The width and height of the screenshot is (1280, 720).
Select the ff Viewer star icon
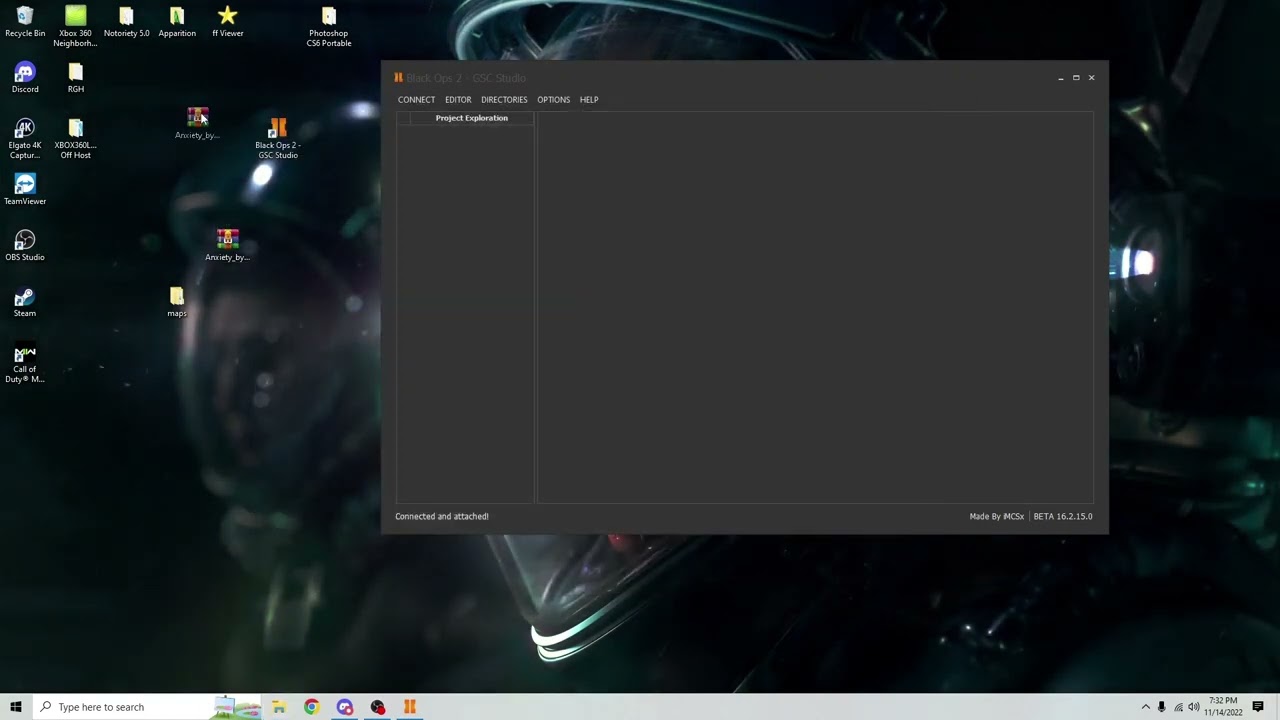(x=228, y=22)
